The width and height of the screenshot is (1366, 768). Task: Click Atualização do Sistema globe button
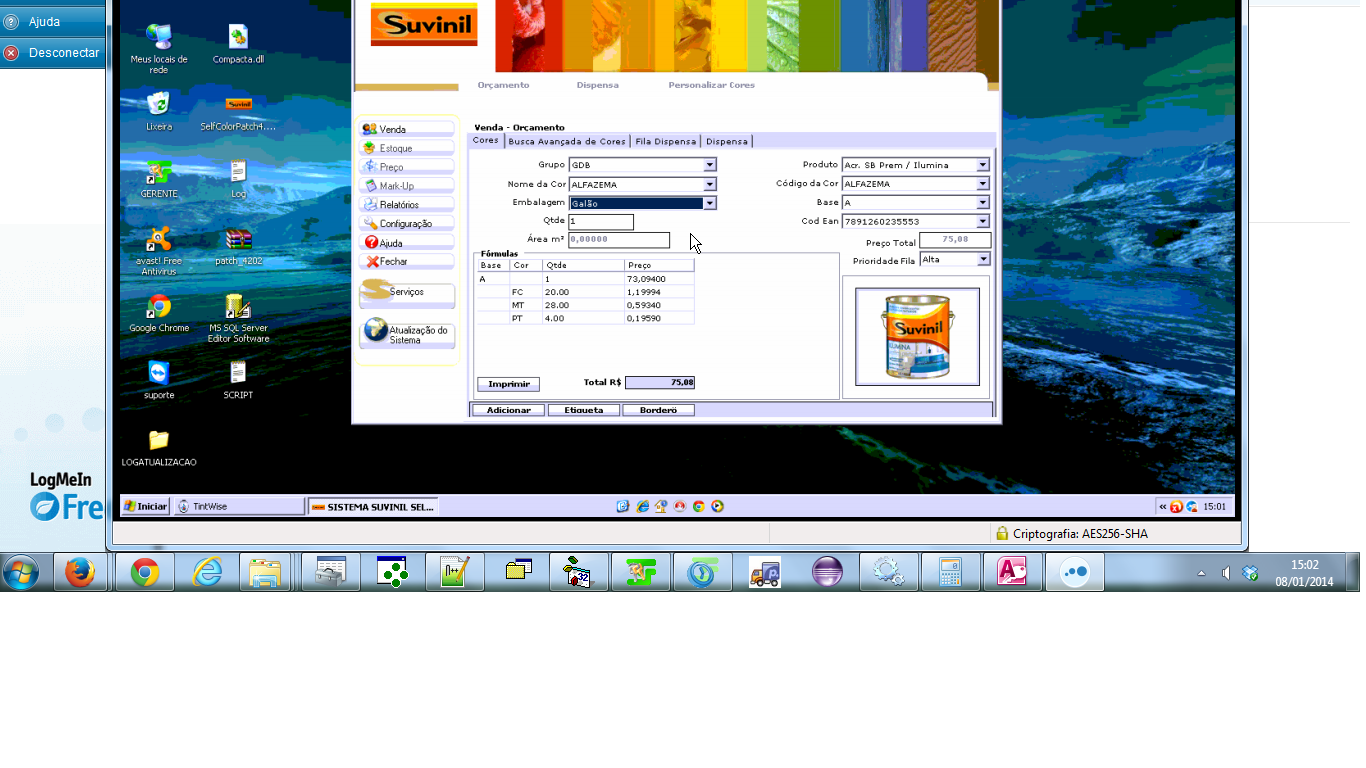click(407, 335)
